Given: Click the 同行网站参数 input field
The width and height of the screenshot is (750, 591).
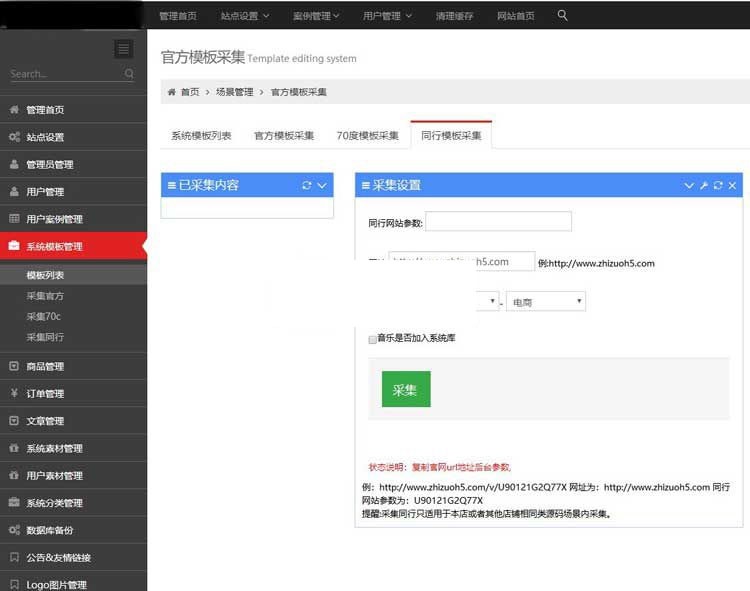Looking at the screenshot, I should pyautogui.click(x=498, y=222).
